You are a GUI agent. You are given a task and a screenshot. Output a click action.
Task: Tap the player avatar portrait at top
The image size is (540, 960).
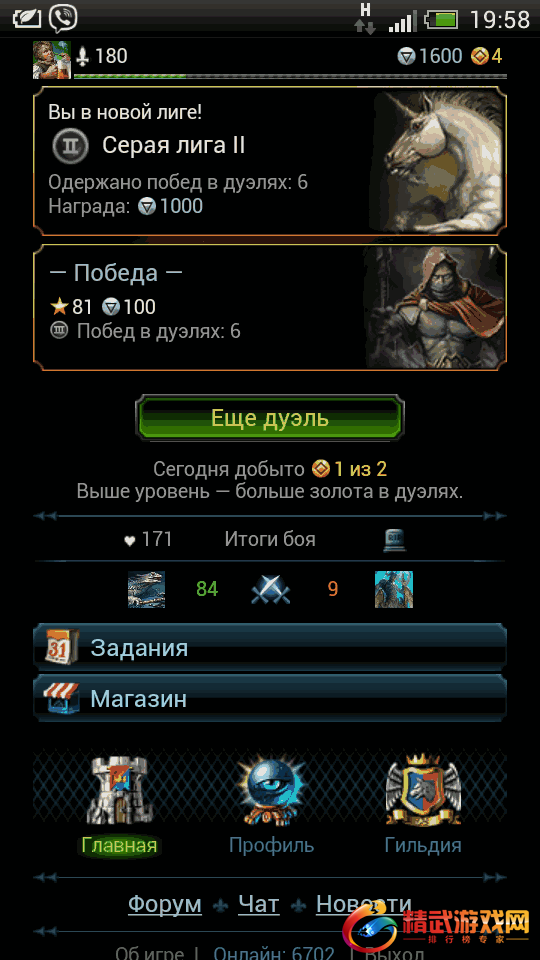(x=52, y=60)
